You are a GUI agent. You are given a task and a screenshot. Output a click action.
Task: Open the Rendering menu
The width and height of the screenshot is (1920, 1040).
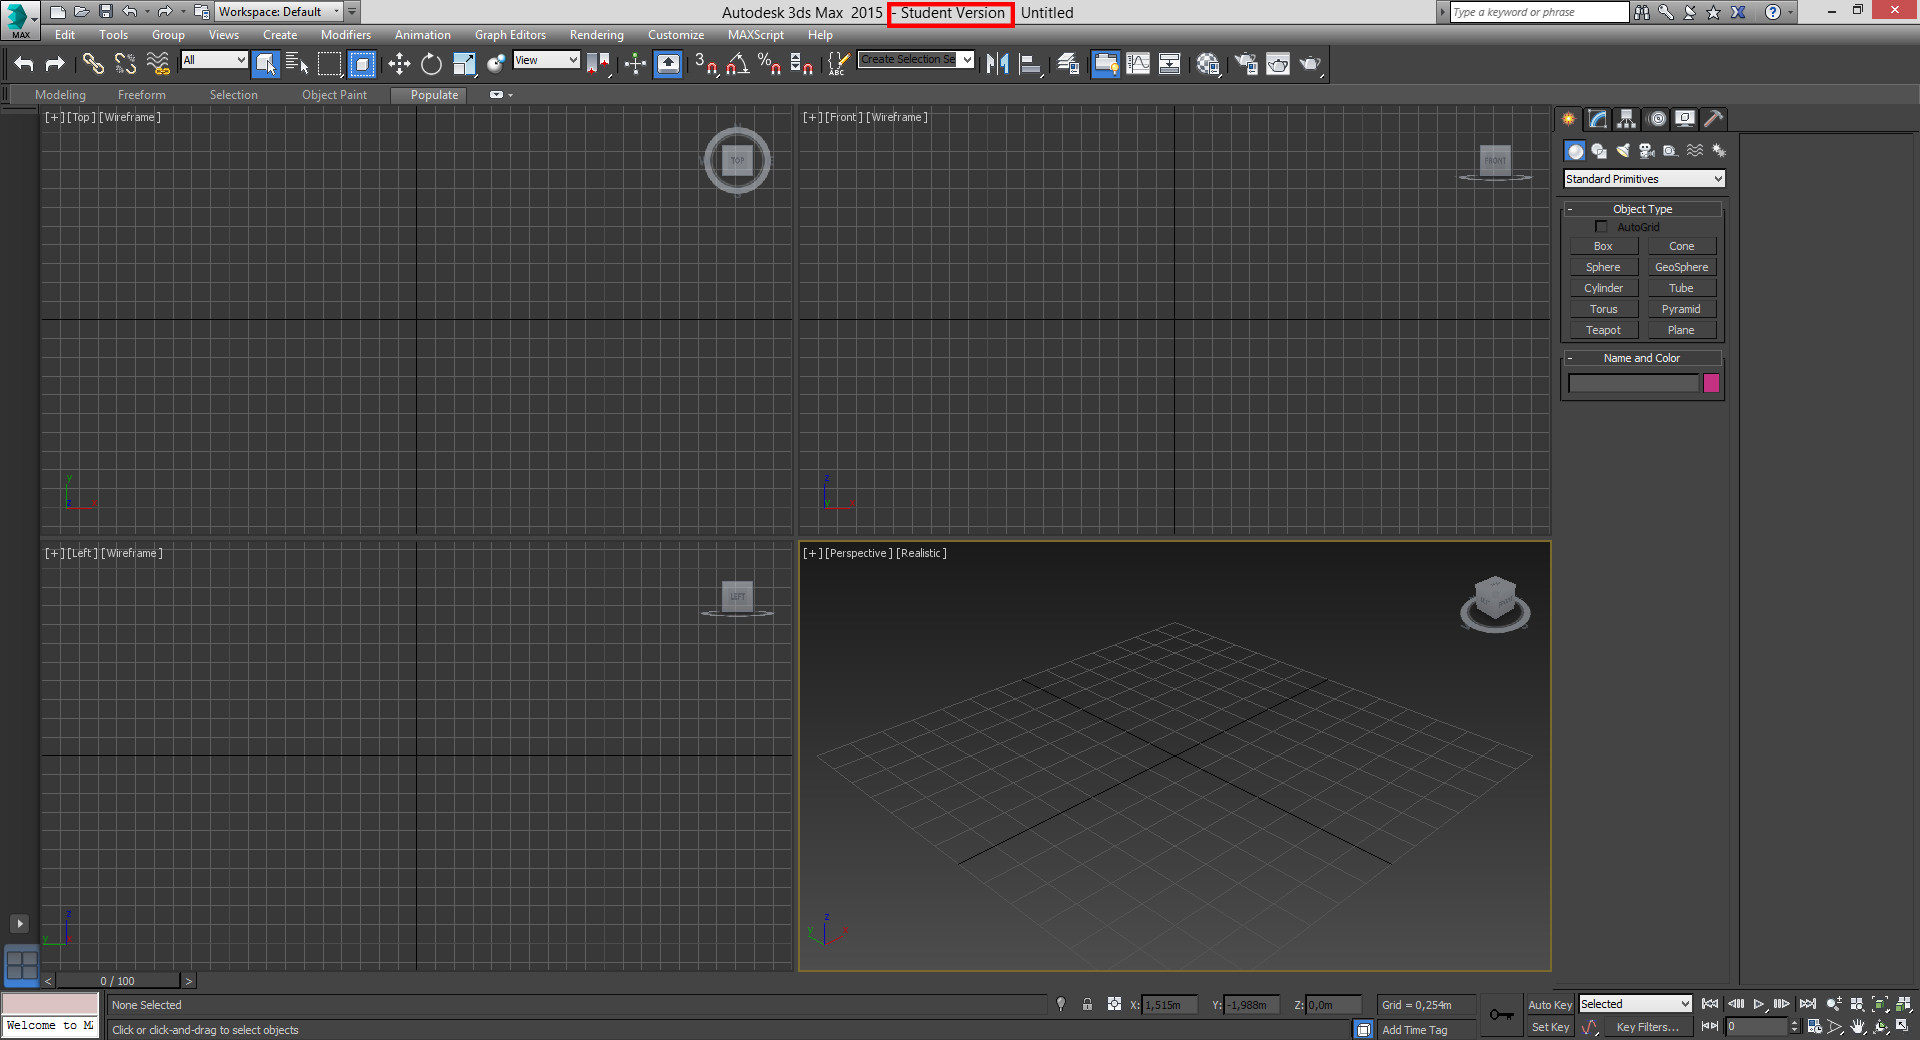tap(596, 35)
